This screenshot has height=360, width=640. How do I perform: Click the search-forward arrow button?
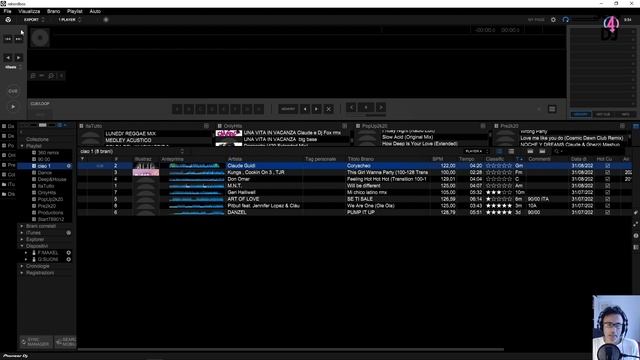pos(18,58)
